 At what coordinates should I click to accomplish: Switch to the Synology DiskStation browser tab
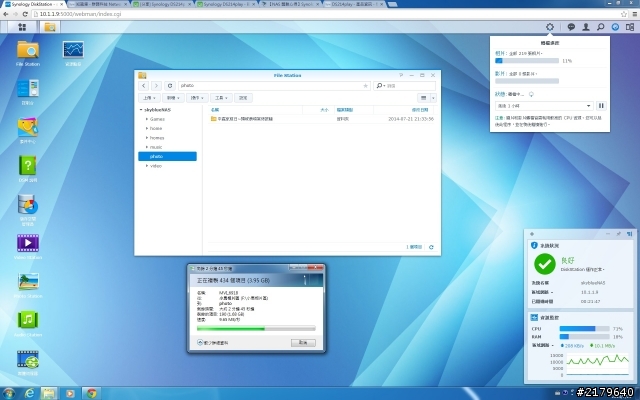tap(33, 4)
